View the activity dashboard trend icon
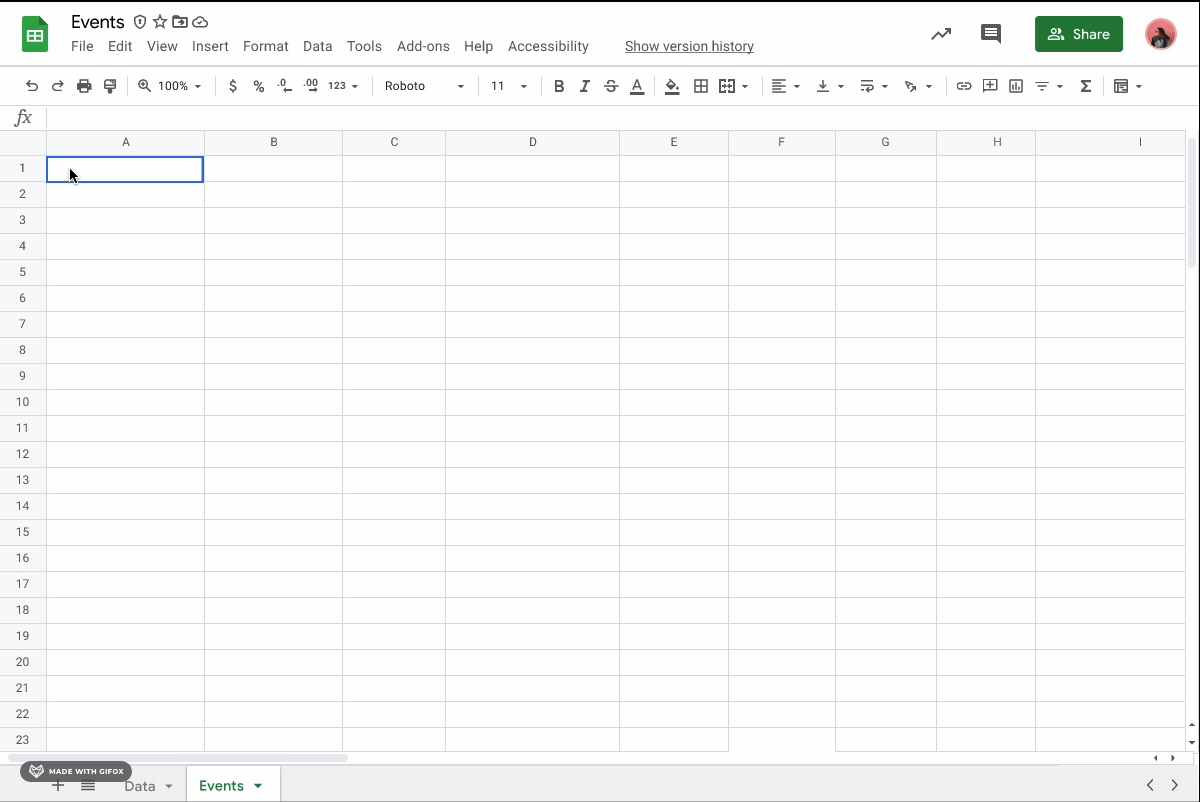Image resolution: width=1200 pixels, height=802 pixels. pos(941,34)
